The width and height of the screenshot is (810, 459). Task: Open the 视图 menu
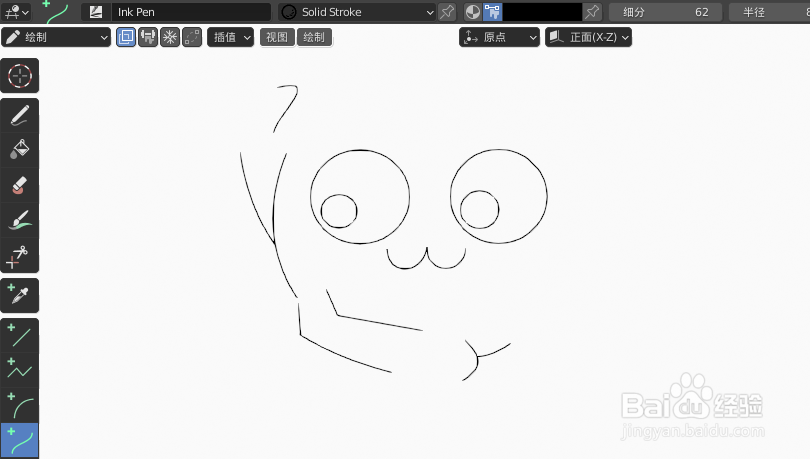(277, 37)
